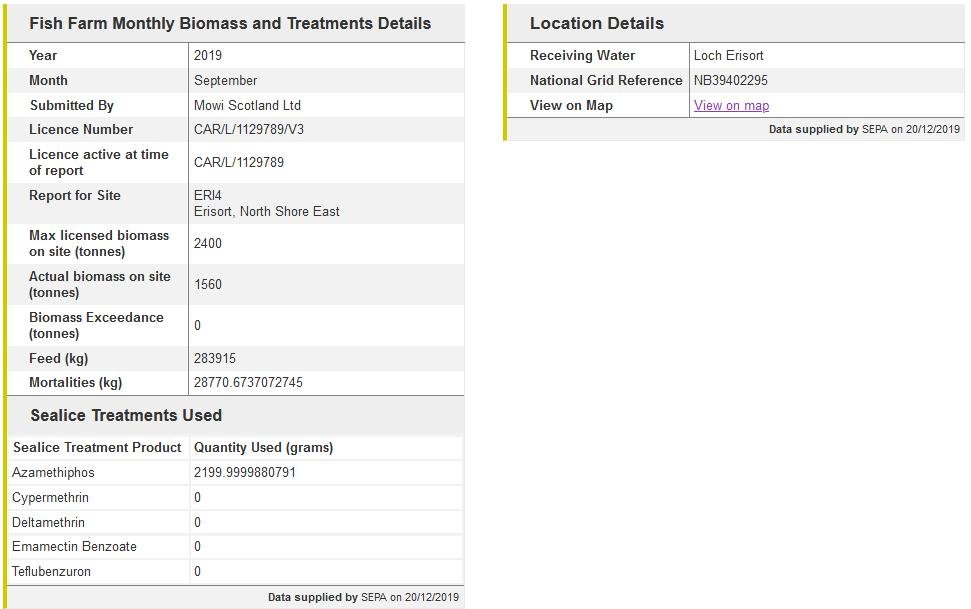Select the Azamethiphos quantity 2199.9999880791
Screen dimensions: 971x609
(x=245, y=472)
